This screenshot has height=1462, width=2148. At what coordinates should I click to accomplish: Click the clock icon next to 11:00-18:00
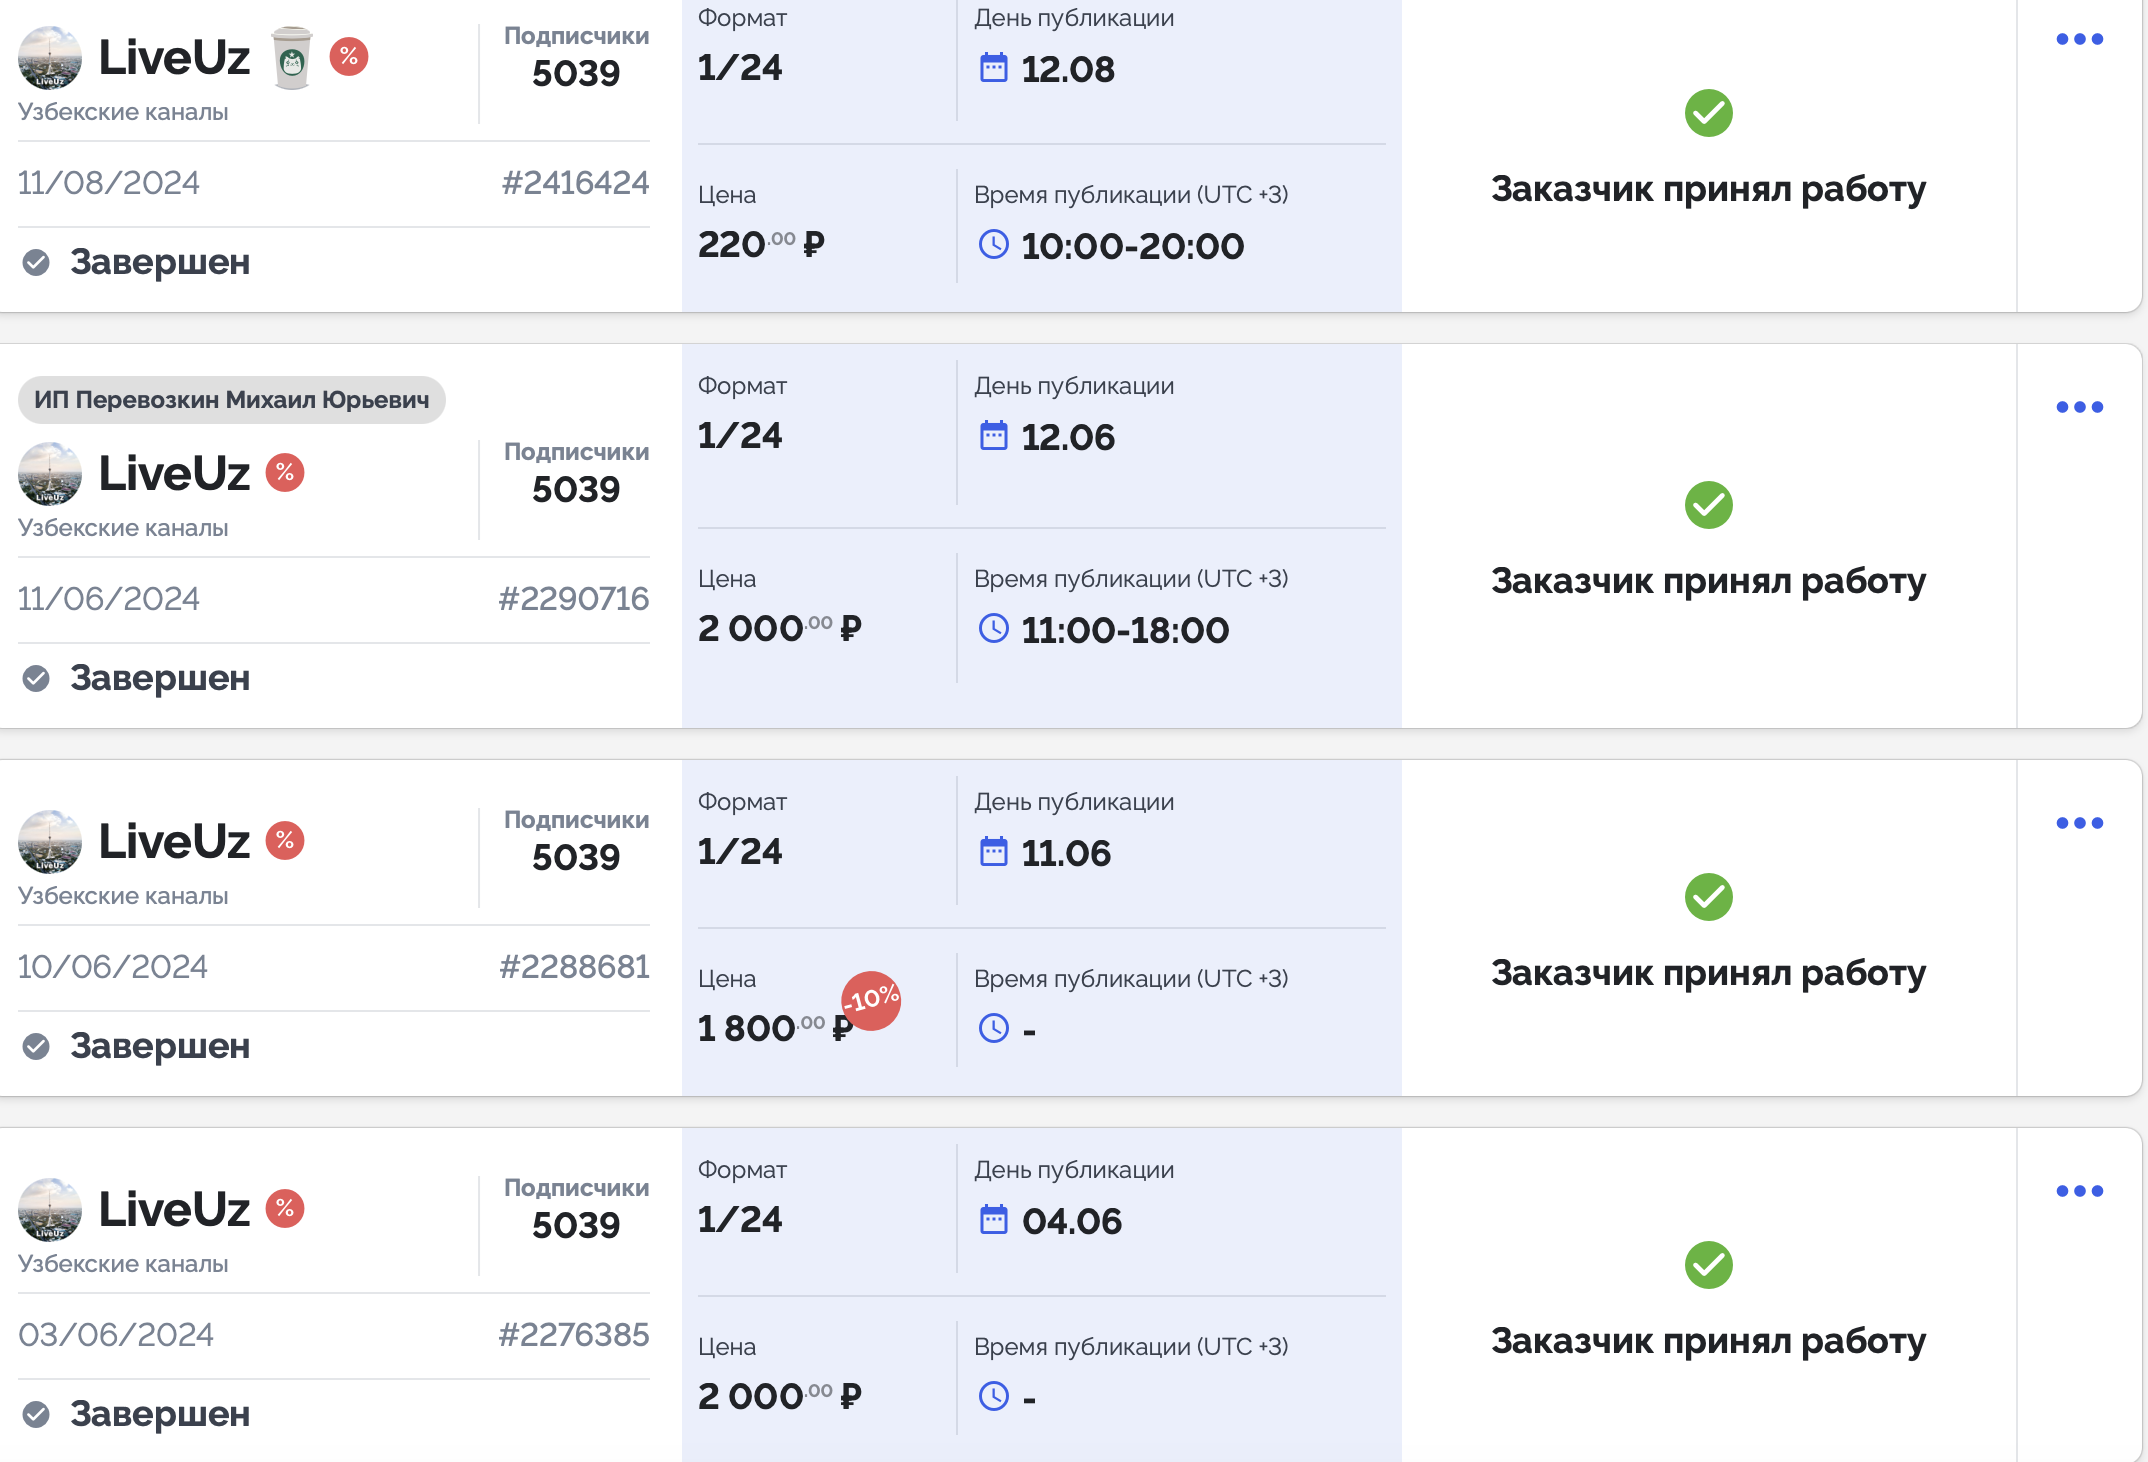click(993, 629)
